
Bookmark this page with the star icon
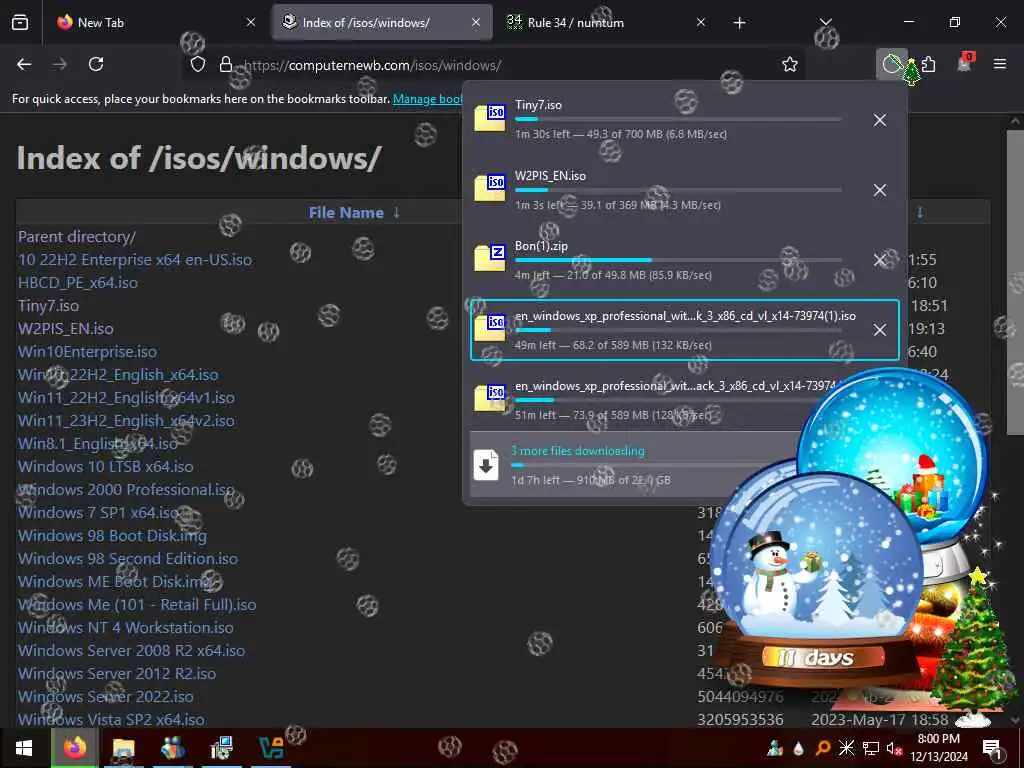pos(790,64)
